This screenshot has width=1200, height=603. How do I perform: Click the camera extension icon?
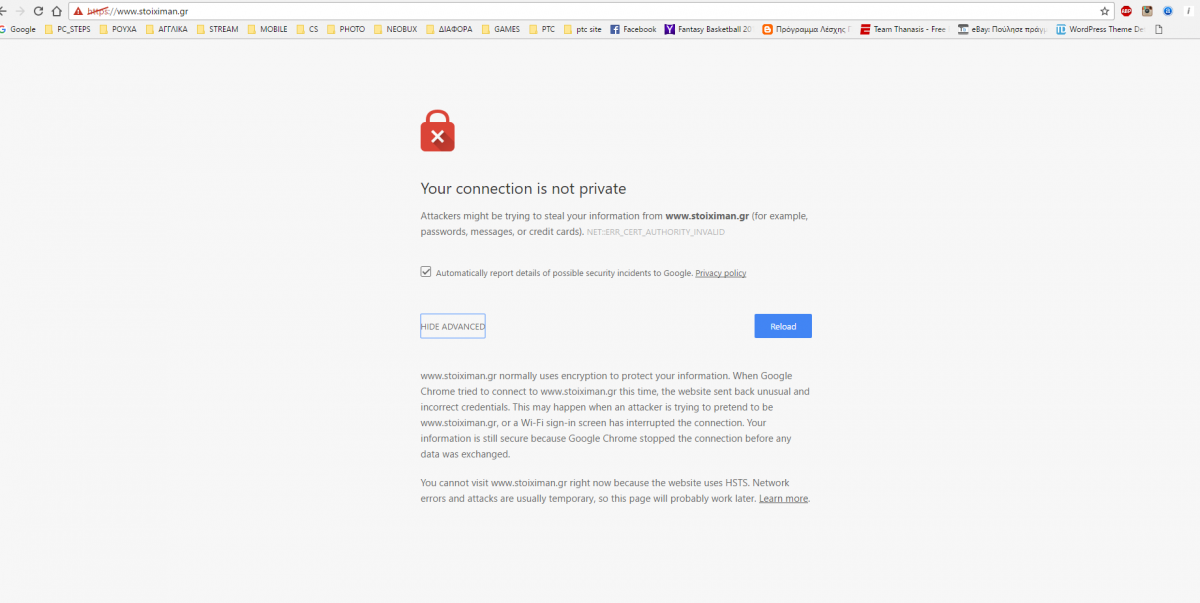coord(1147,11)
